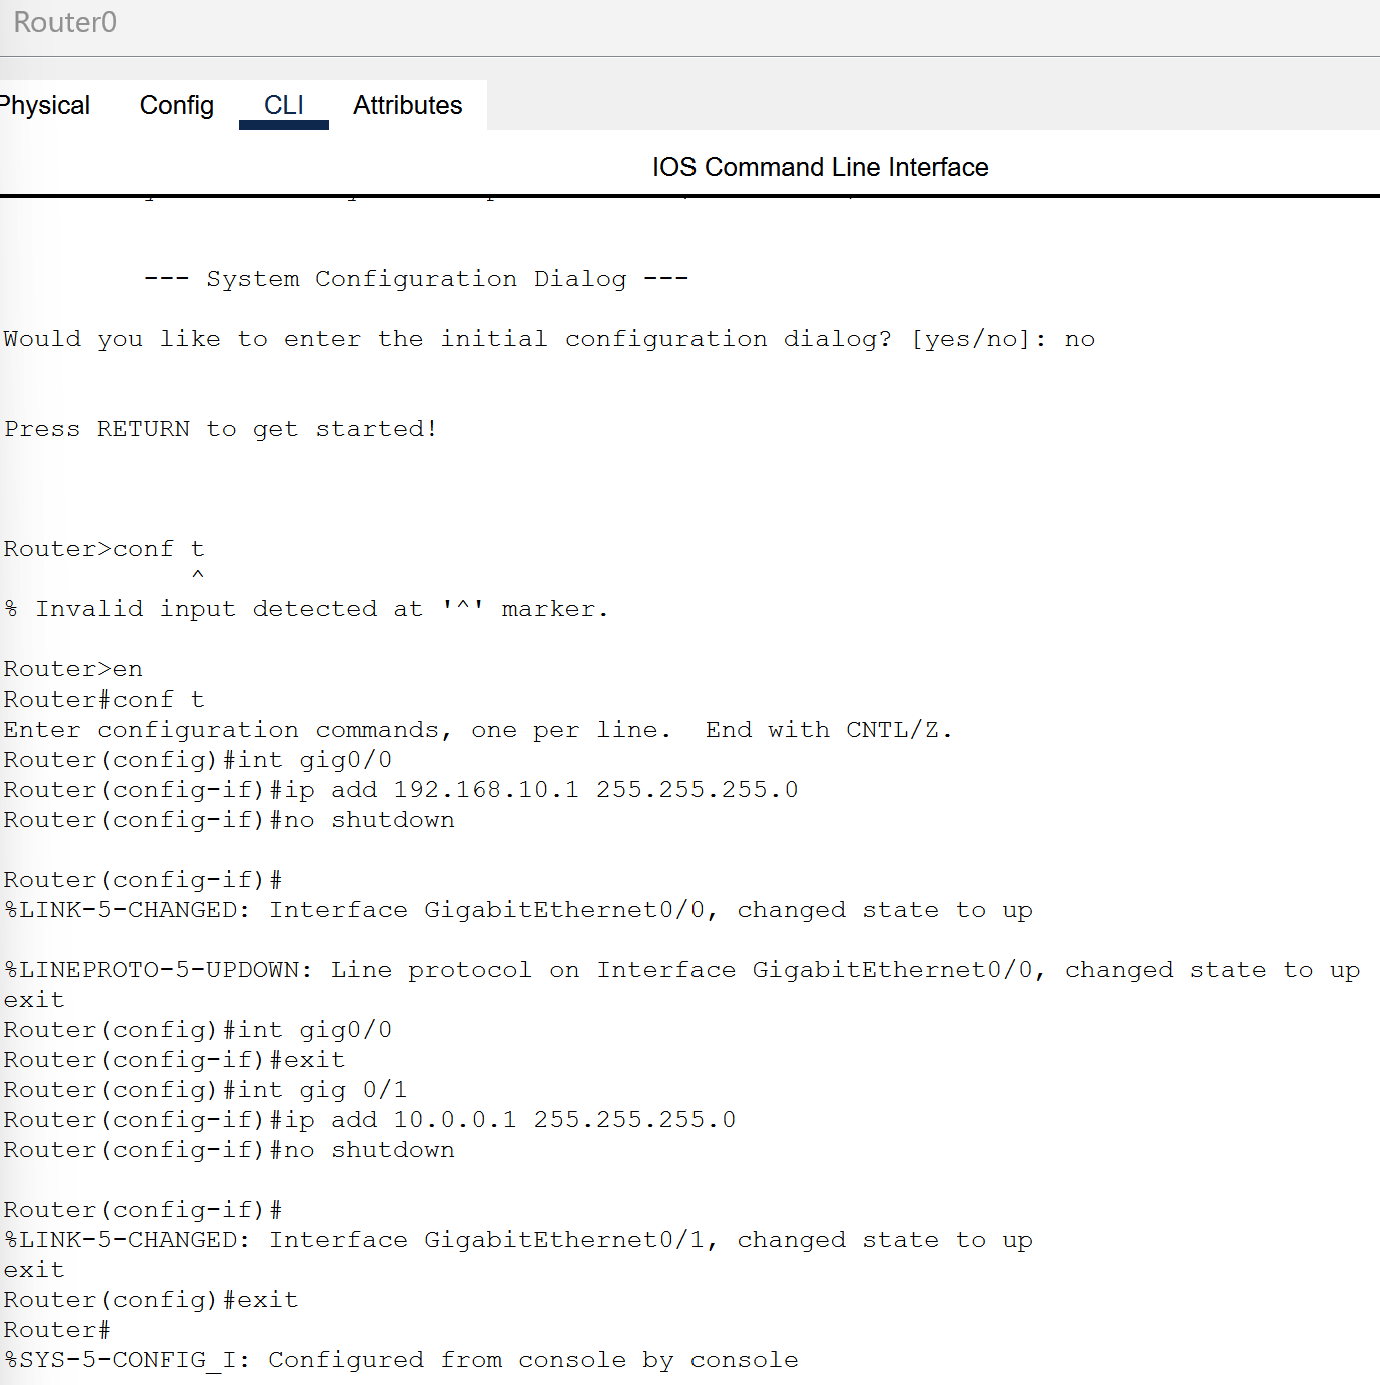Viewport: 1380px width, 1385px height.
Task: Select the CLI tab
Action: [284, 105]
